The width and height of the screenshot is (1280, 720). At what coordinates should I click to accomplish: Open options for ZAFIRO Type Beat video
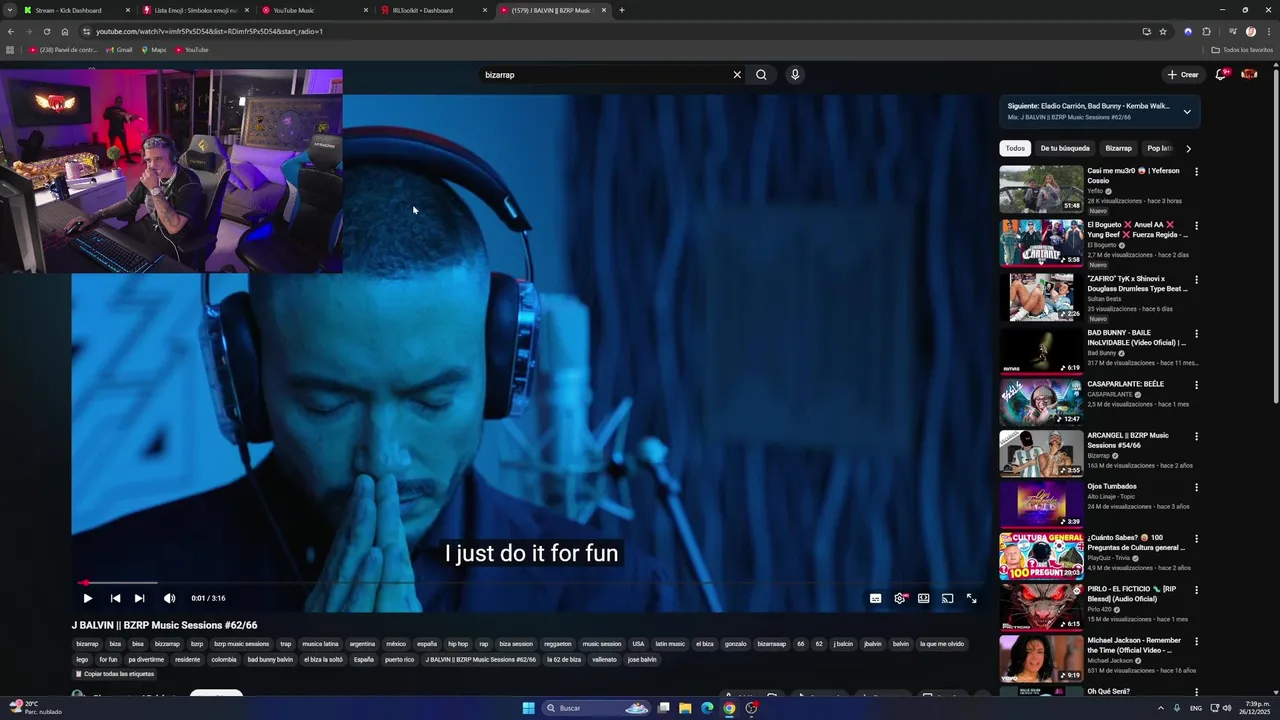1196,280
